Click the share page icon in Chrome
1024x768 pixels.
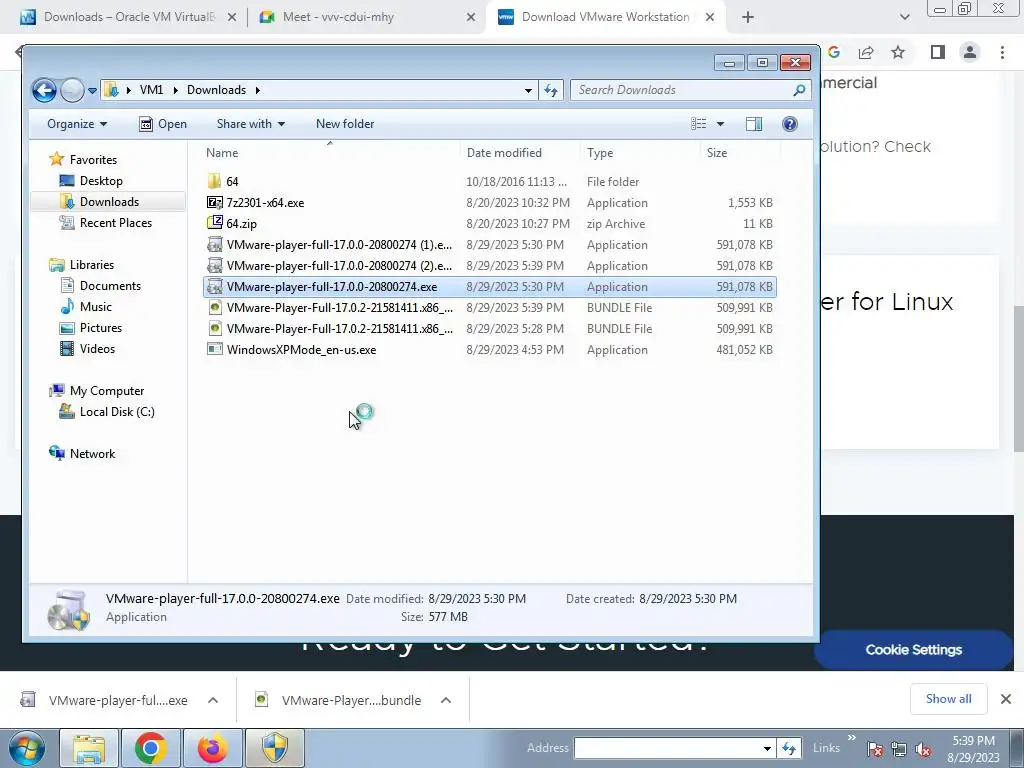pos(866,53)
